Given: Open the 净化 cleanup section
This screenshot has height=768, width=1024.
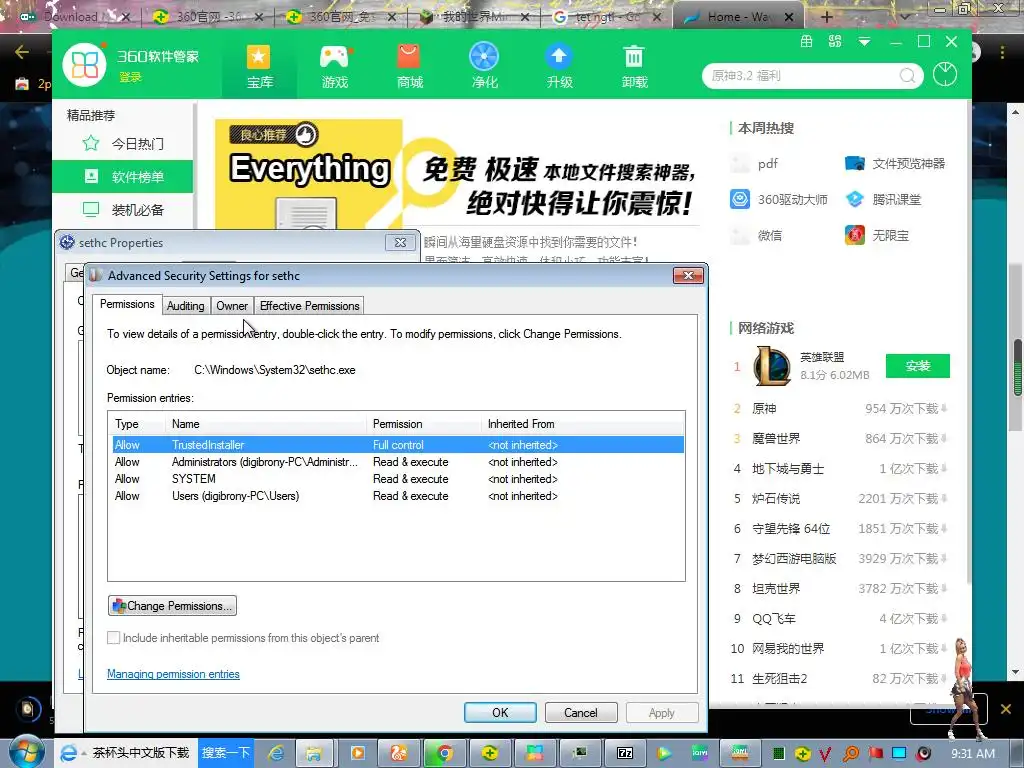Looking at the screenshot, I should pyautogui.click(x=484, y=67).
